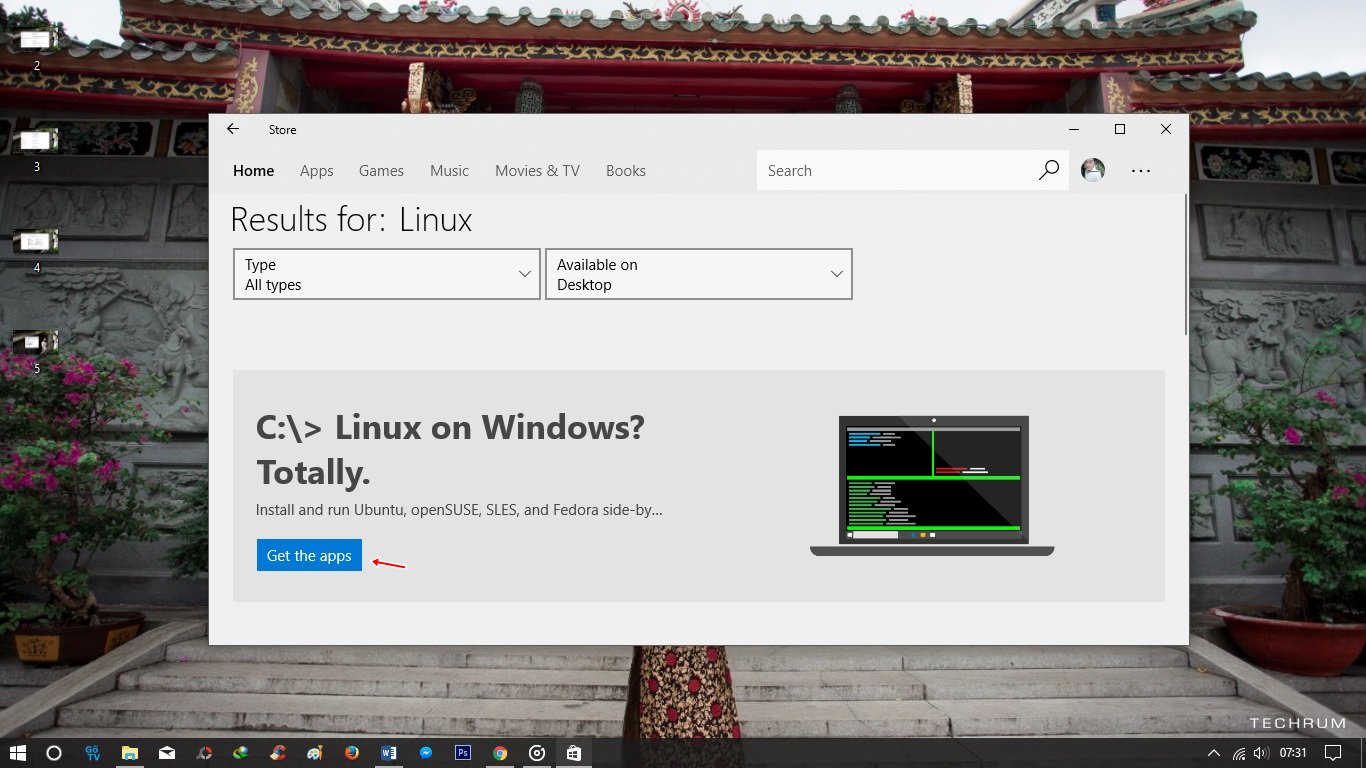Open the volume speaker control in tray

(x=1261, y=753)
